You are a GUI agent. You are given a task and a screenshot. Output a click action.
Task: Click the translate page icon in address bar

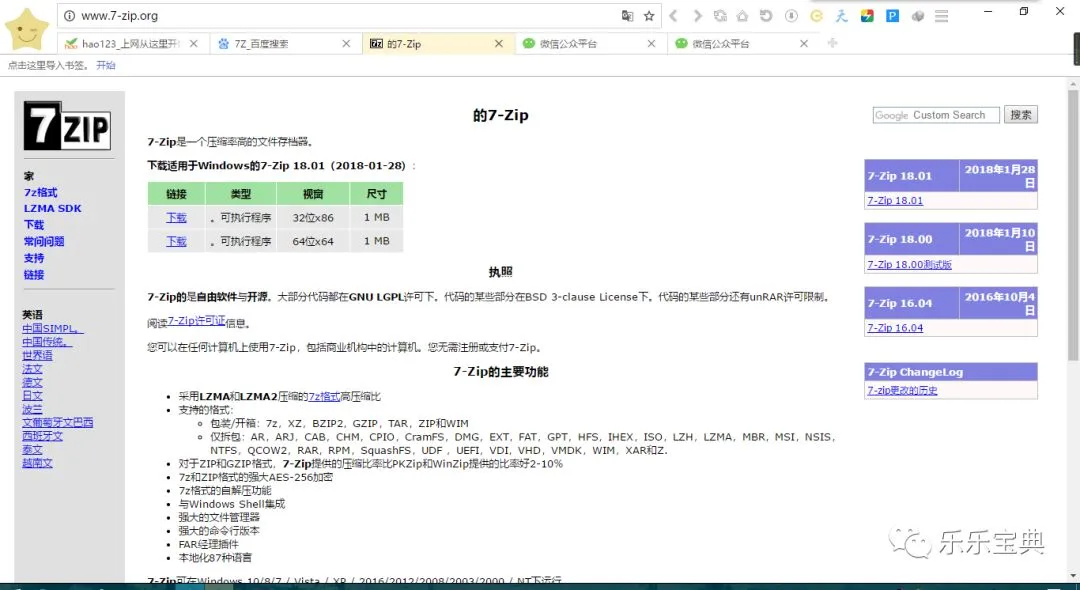(x=627, y=16)
